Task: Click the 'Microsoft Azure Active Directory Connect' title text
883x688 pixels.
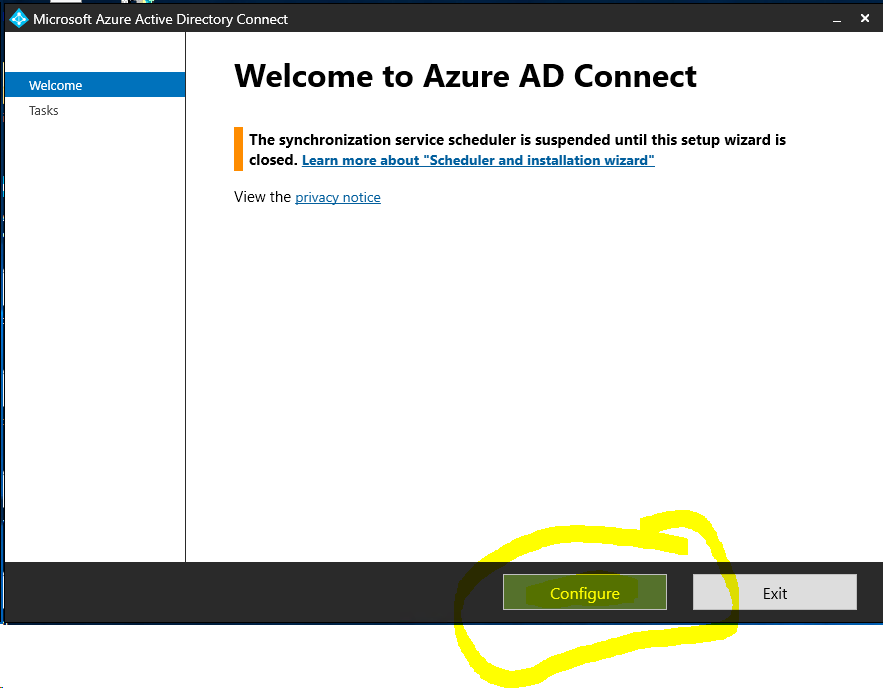Action: click(160, 19)
